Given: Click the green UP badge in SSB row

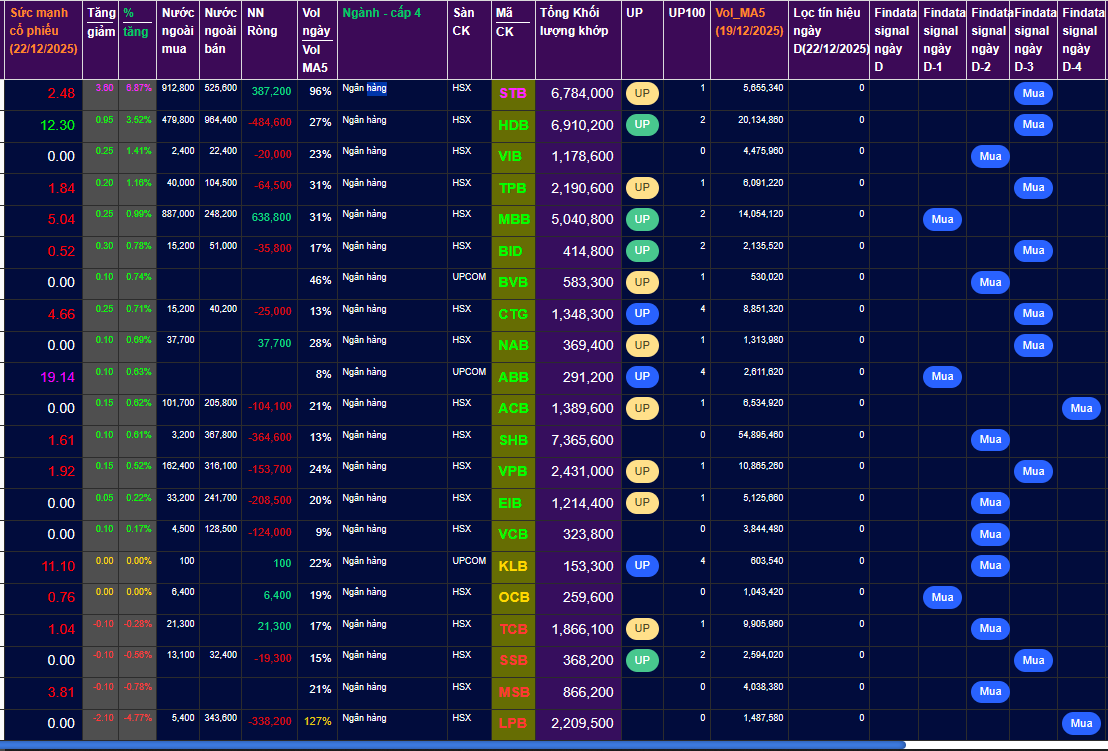Looking at the screenshot, I should click(642, 660).
